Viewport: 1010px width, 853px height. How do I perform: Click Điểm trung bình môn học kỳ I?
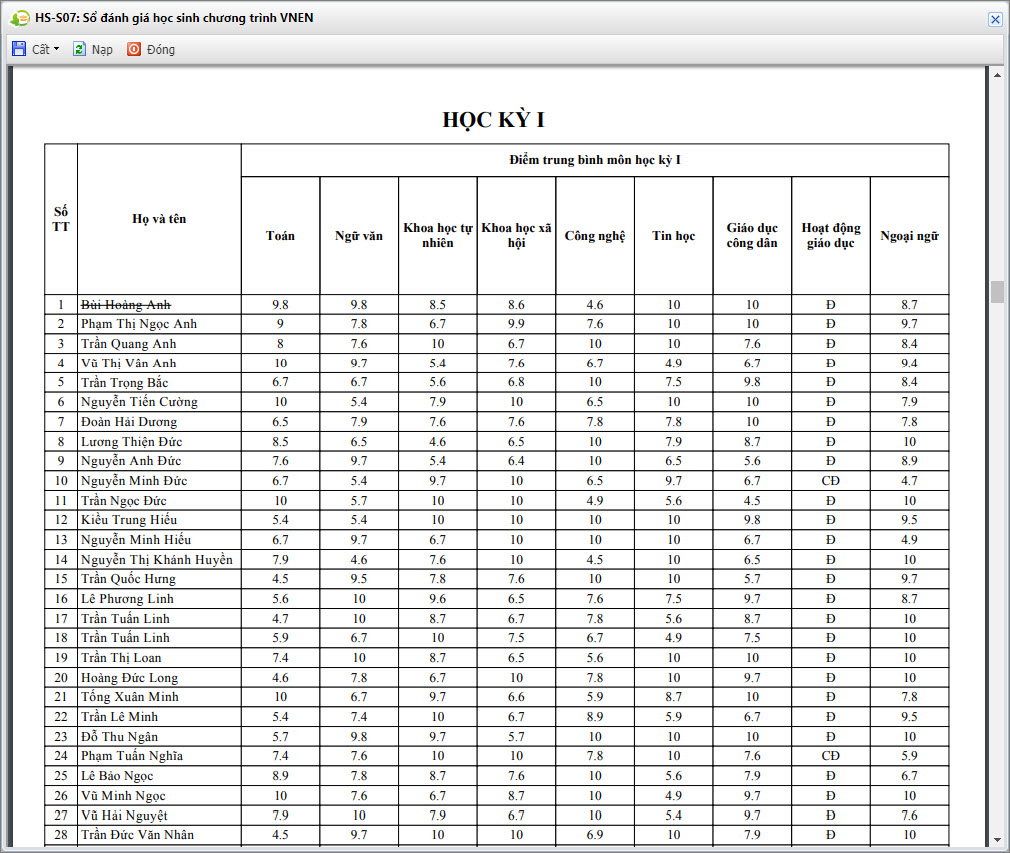point(595,160)
